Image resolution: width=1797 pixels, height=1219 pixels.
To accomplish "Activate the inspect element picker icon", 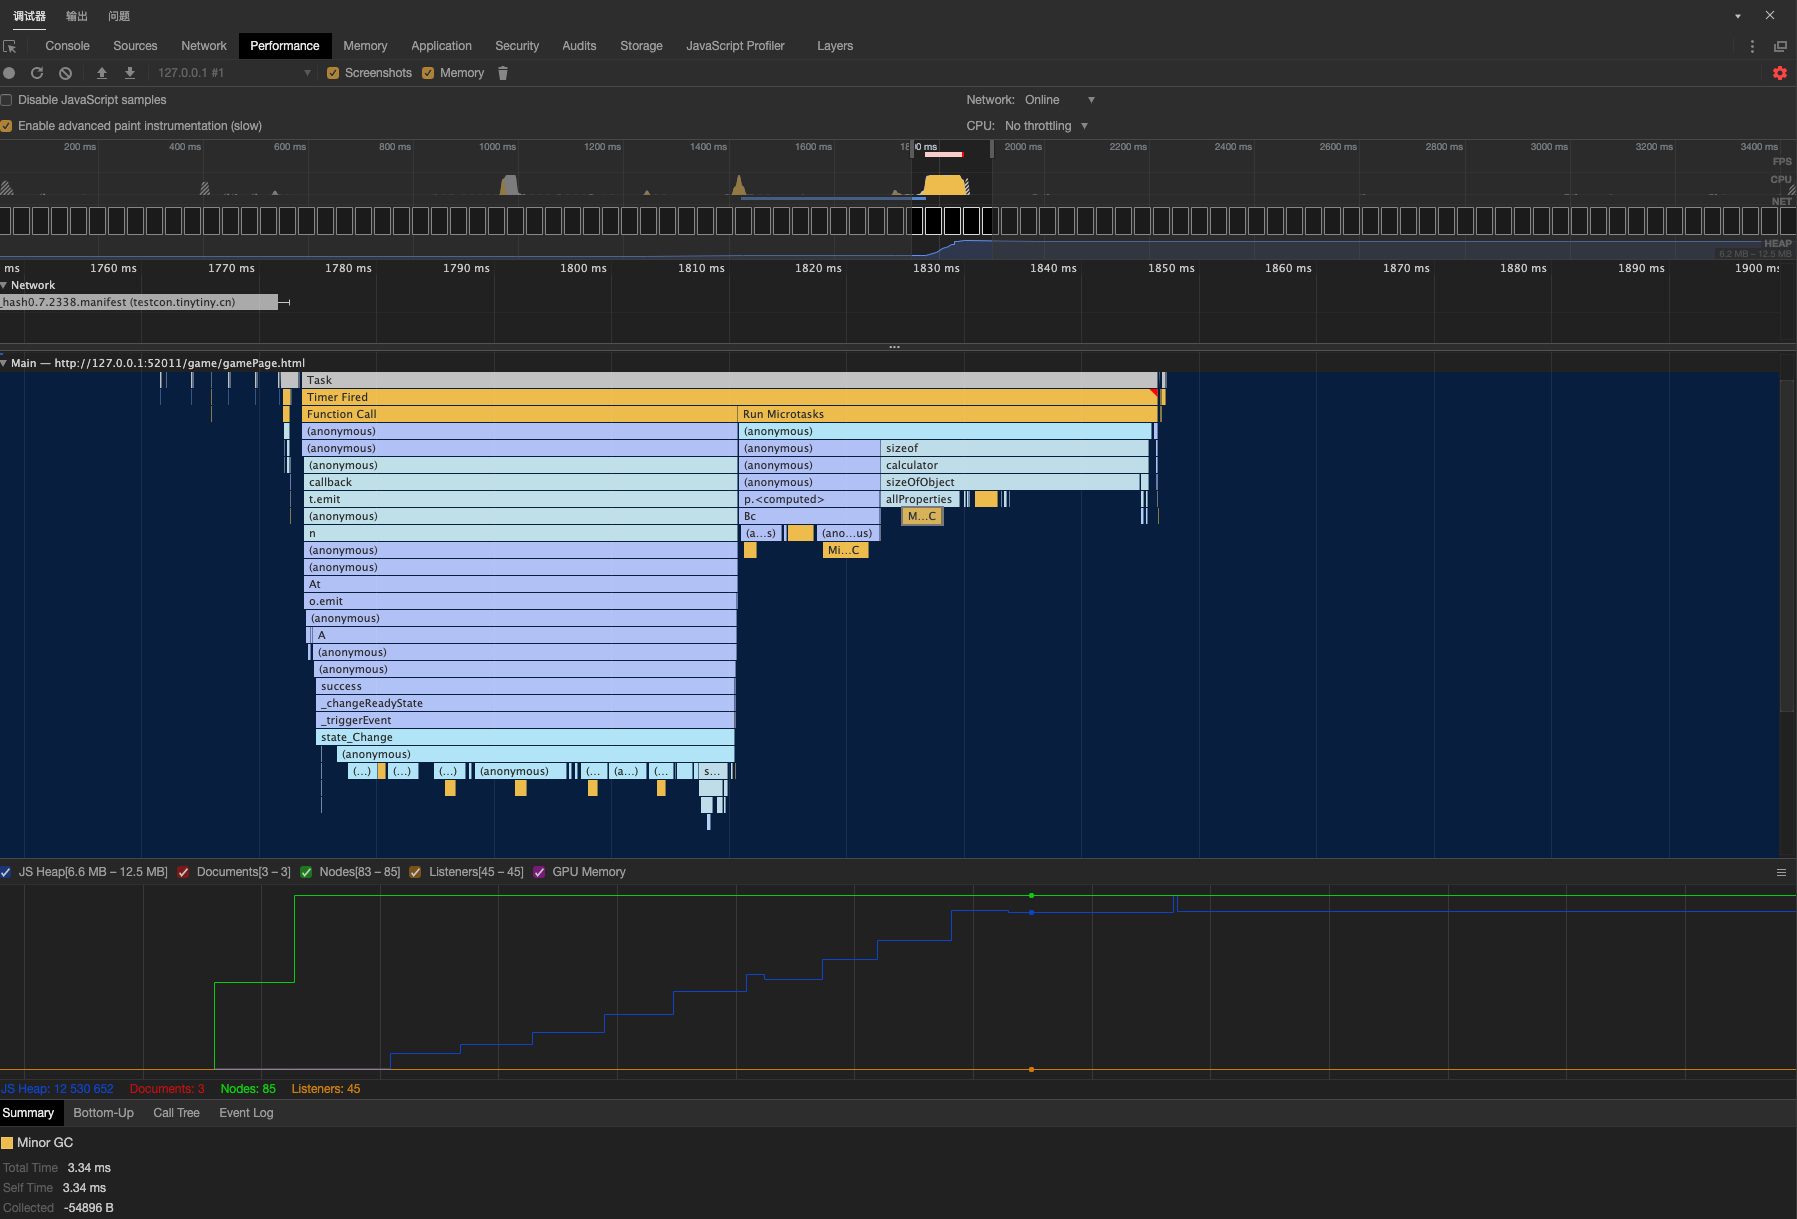I will [x=10, y=46].
